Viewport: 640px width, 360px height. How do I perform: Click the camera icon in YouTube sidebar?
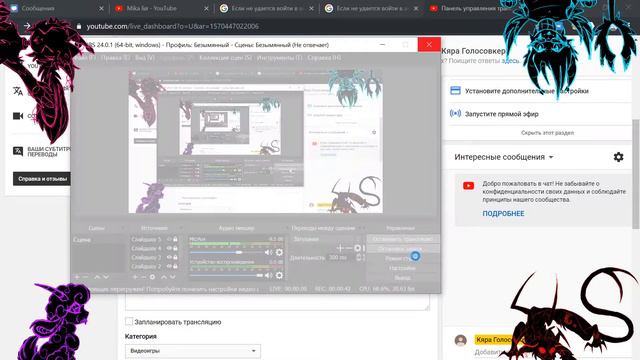coord(18,116)
